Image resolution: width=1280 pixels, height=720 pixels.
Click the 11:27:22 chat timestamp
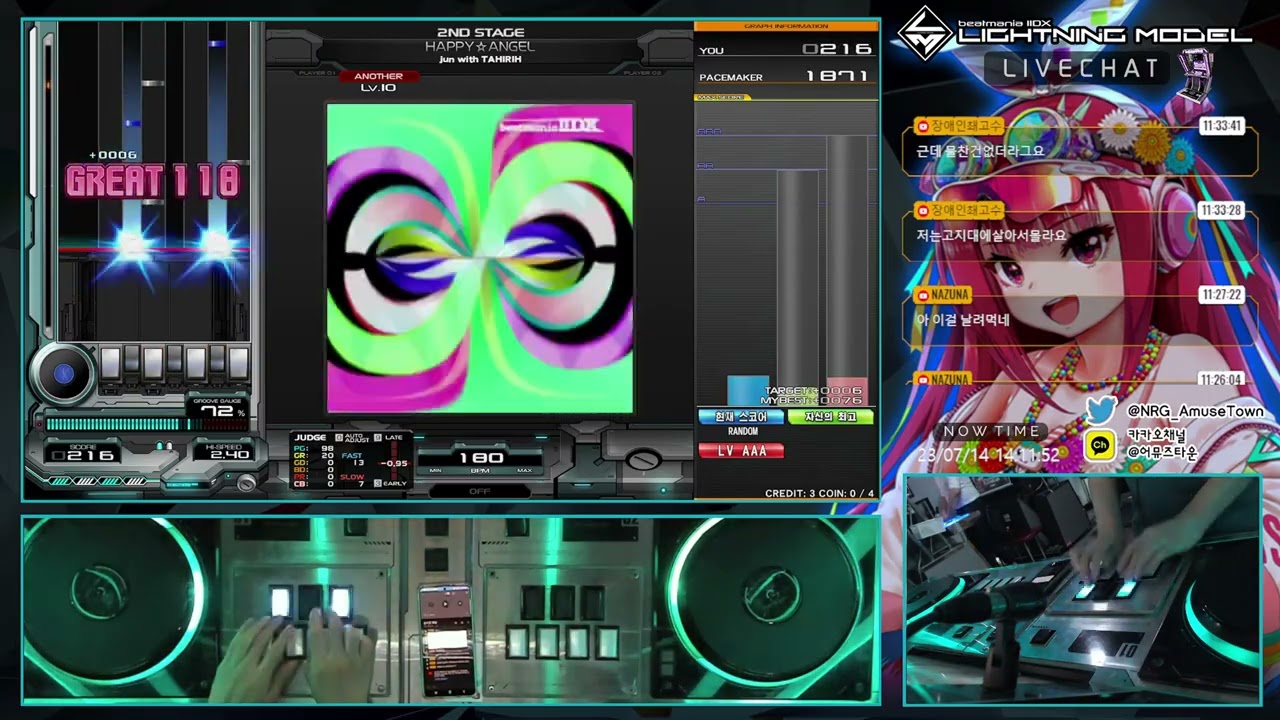[1222, 295]
